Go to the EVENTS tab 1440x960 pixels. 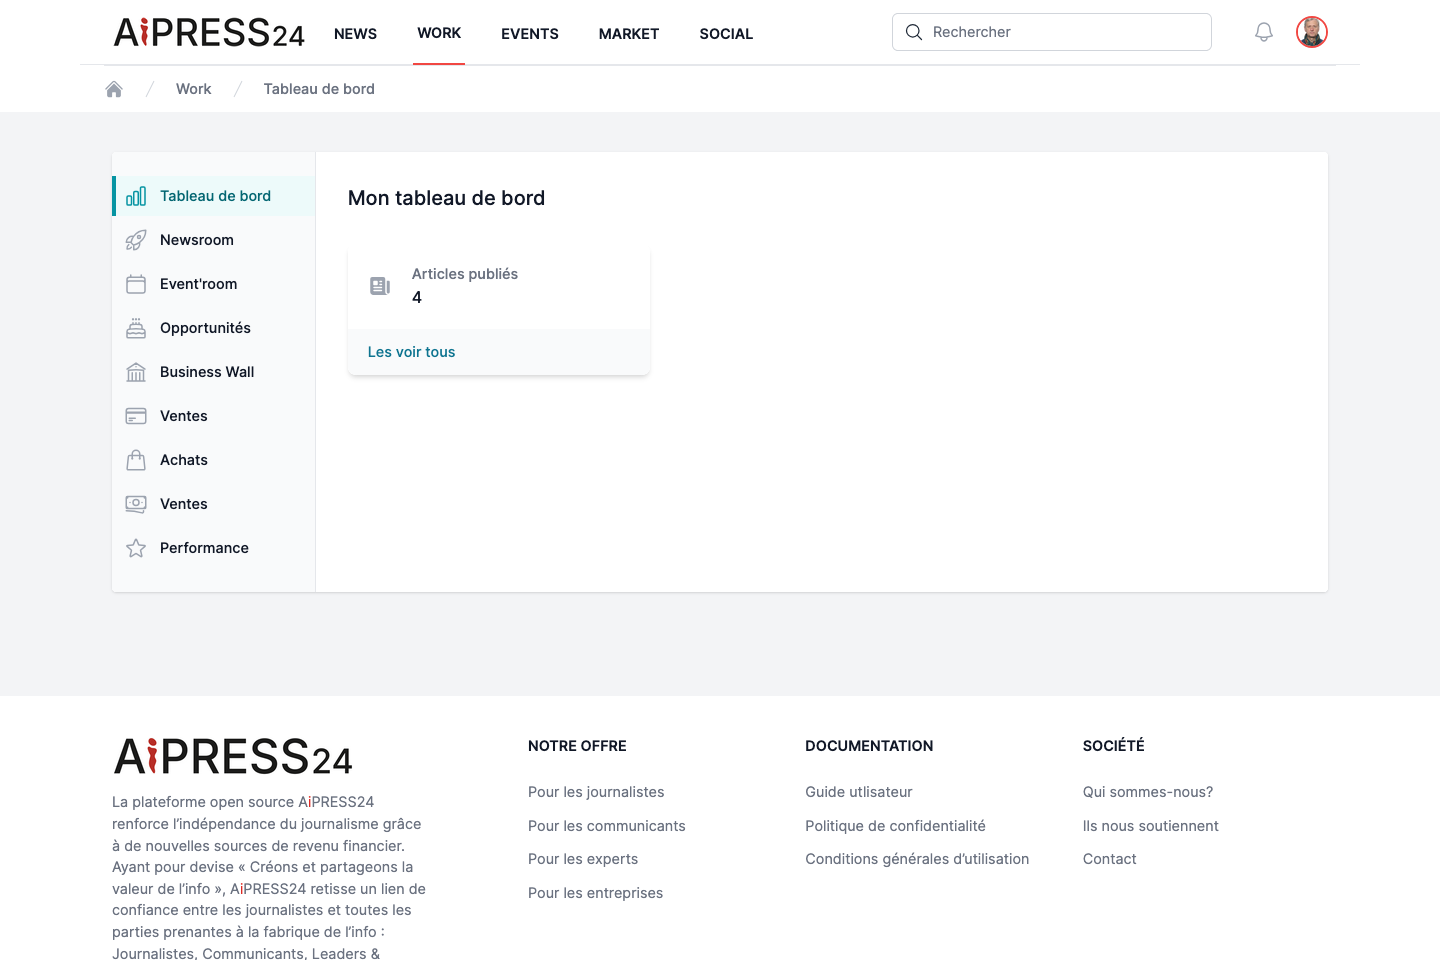[530, 34]
